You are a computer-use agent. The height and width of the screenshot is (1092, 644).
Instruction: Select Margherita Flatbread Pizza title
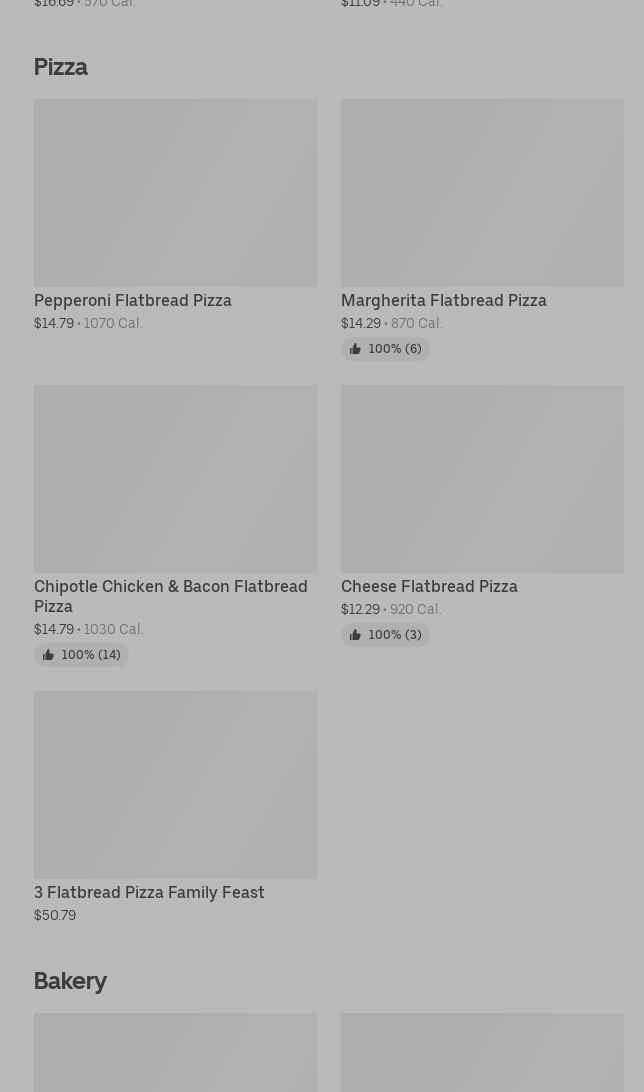(444, 300)
